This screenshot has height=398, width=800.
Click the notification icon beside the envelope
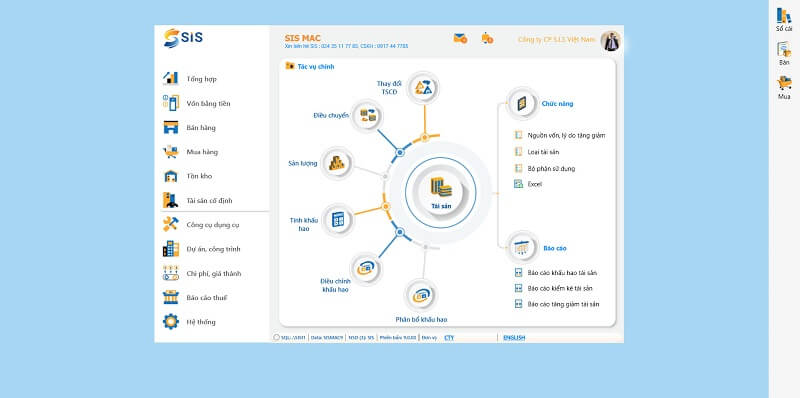(x=487, y=38)
